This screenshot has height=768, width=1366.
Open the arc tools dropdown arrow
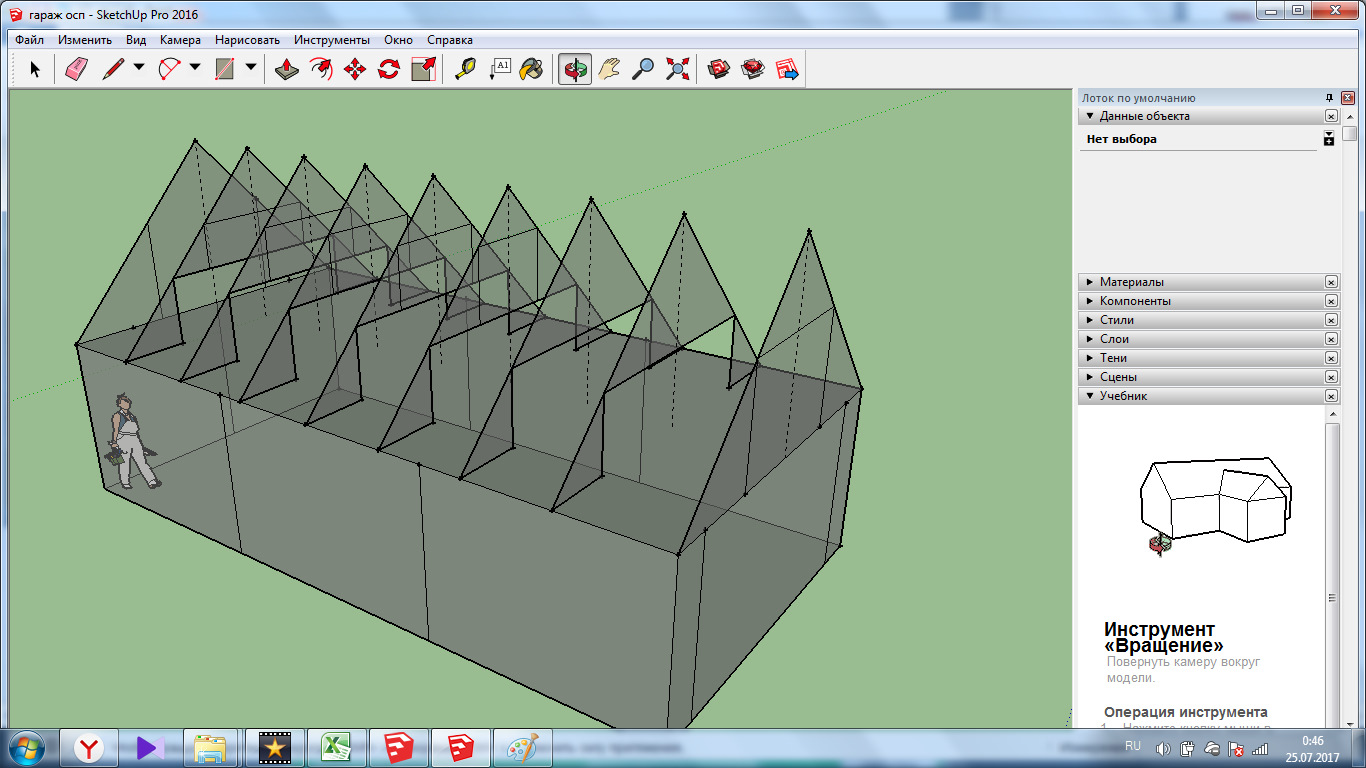[195, 68]
